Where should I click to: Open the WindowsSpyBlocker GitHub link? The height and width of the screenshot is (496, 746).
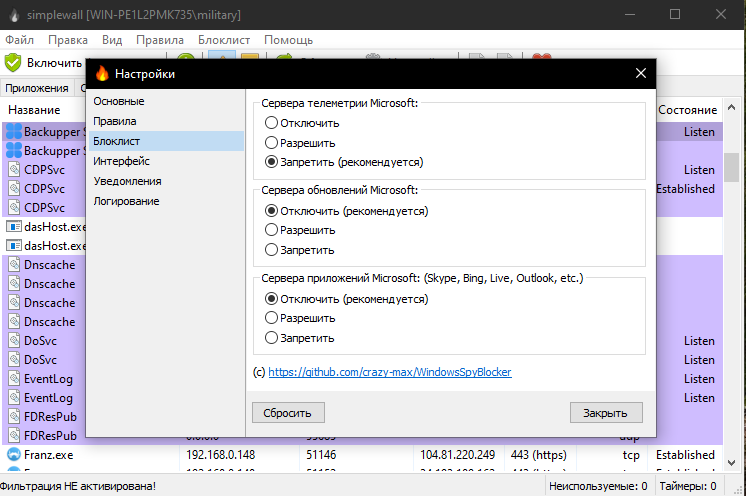pos(390,372)
